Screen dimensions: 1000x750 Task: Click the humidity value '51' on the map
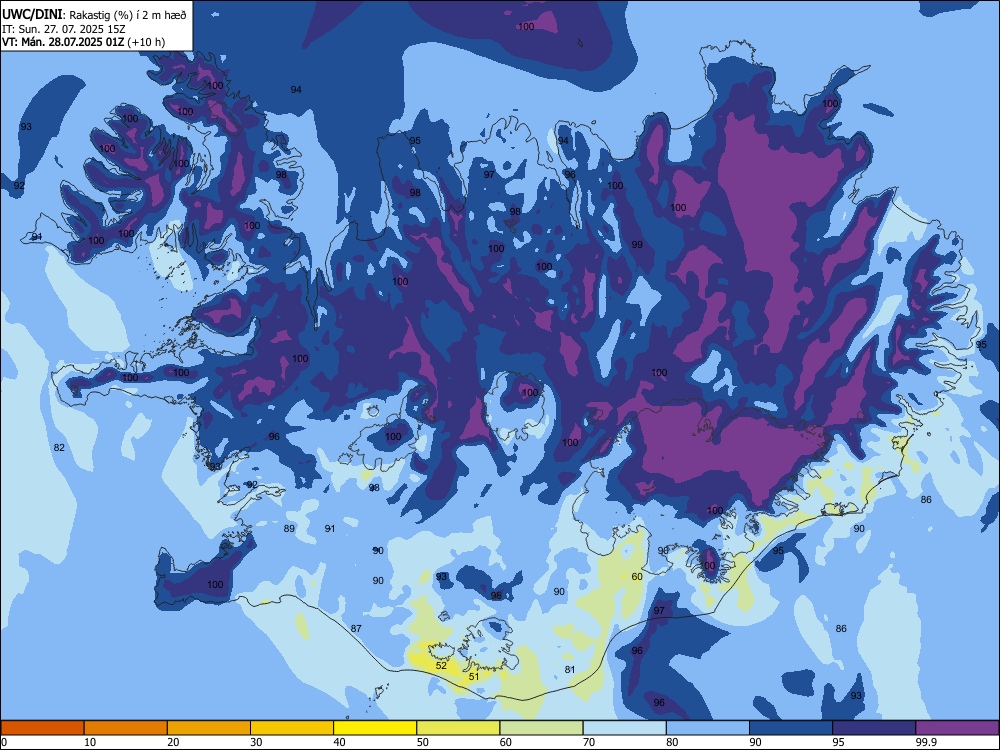474,677
